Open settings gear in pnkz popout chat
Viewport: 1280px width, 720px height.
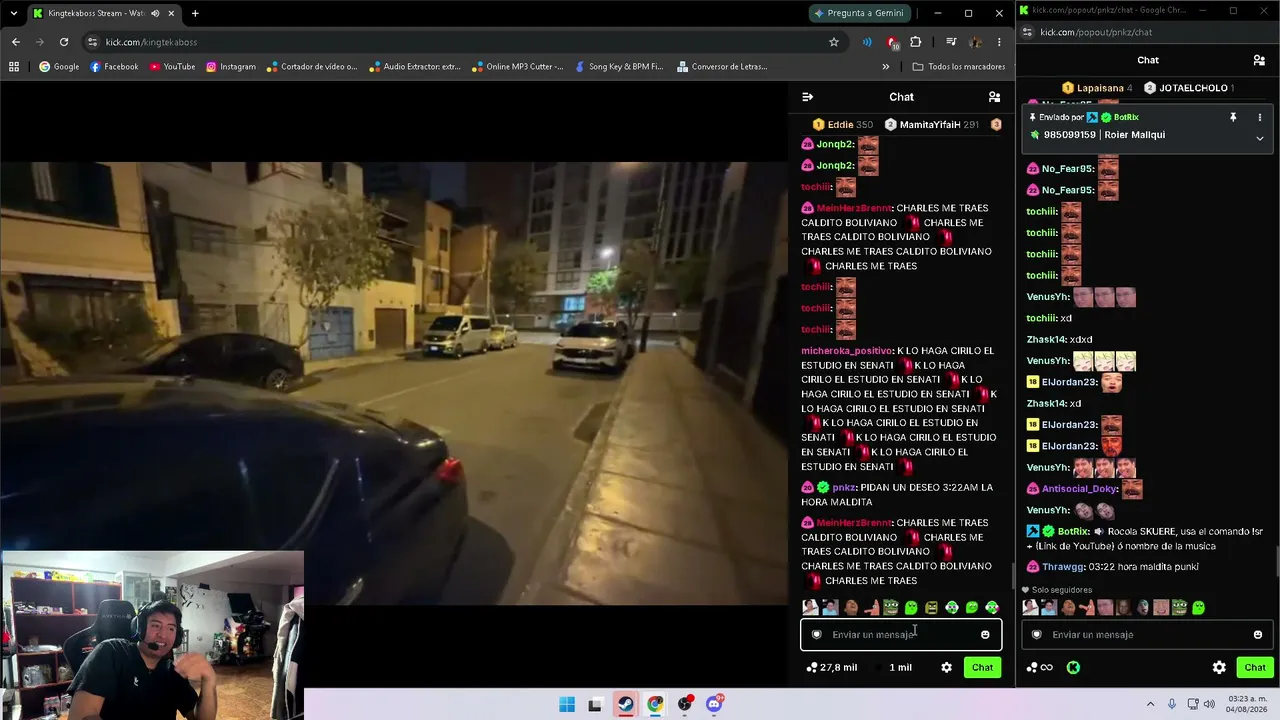coord(1219,667)
